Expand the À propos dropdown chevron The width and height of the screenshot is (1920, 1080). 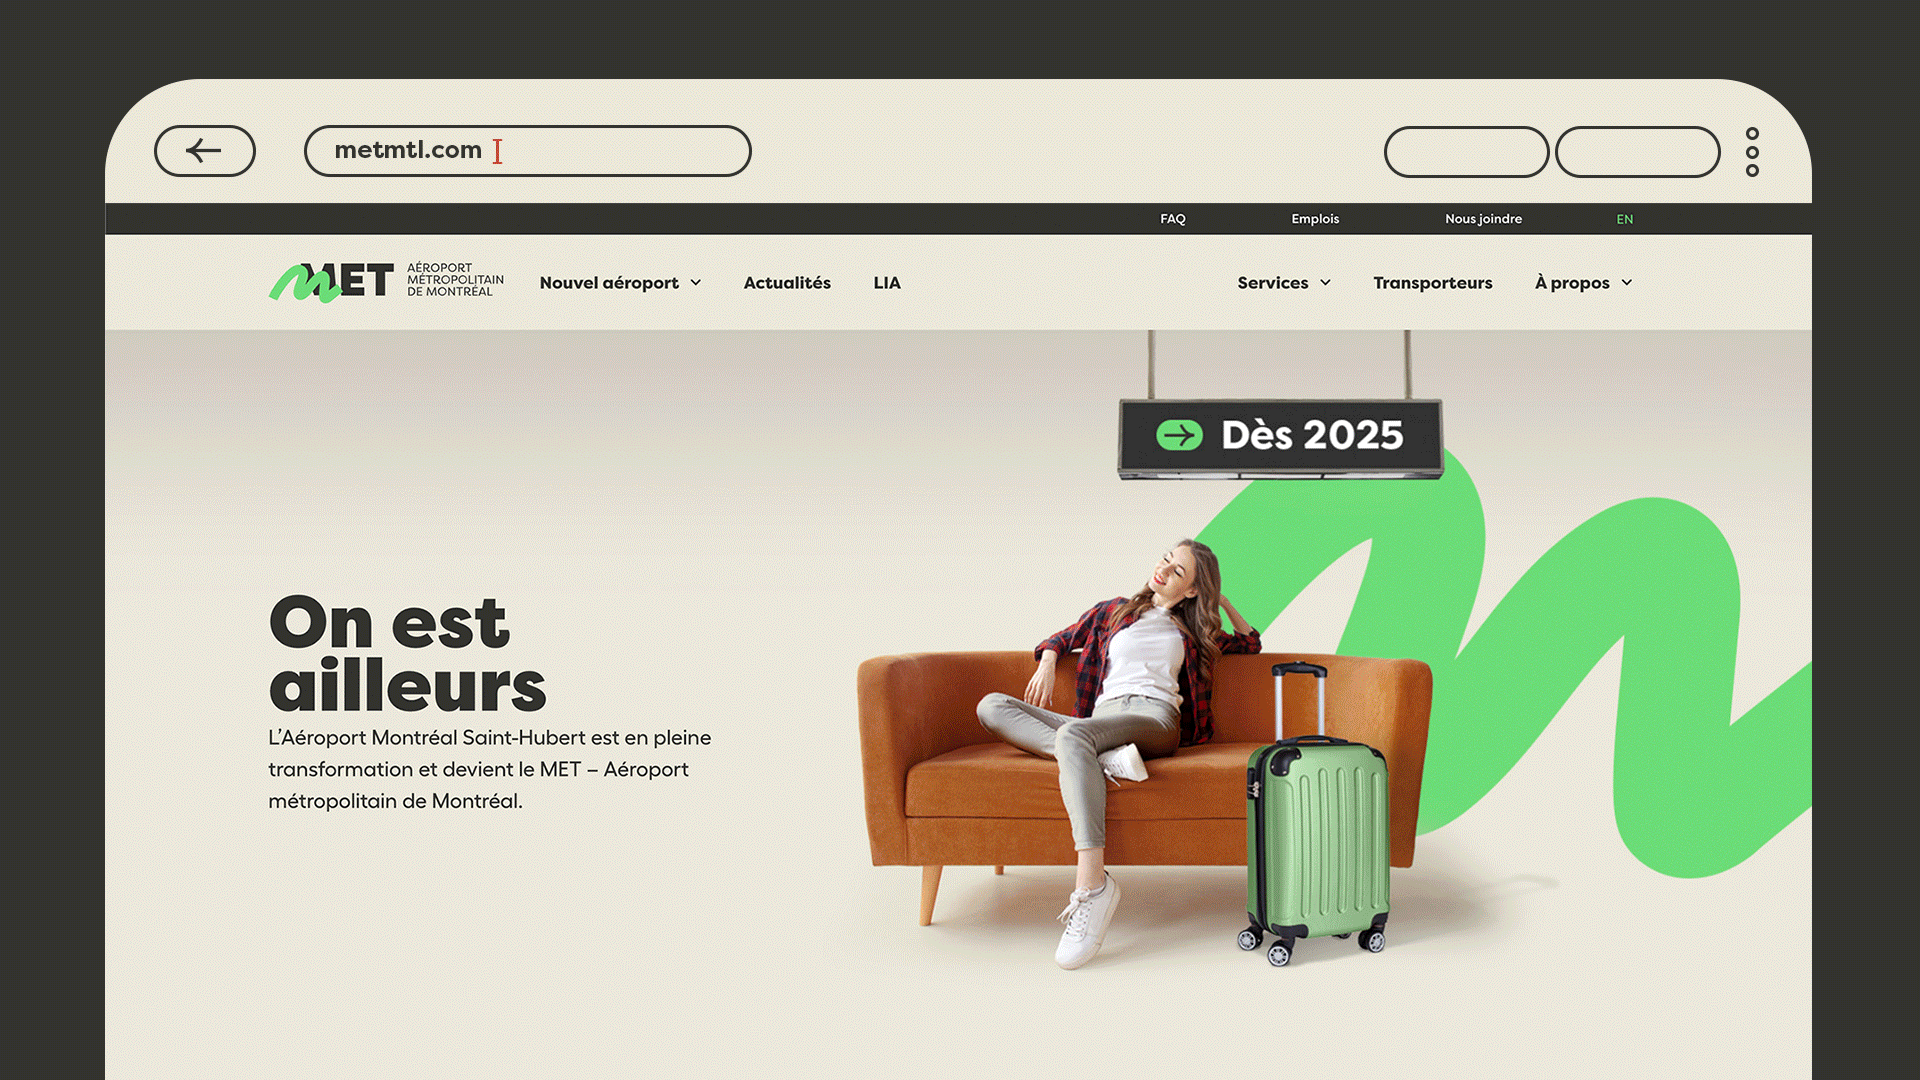pyautogui.click(x=1627, y=283)
